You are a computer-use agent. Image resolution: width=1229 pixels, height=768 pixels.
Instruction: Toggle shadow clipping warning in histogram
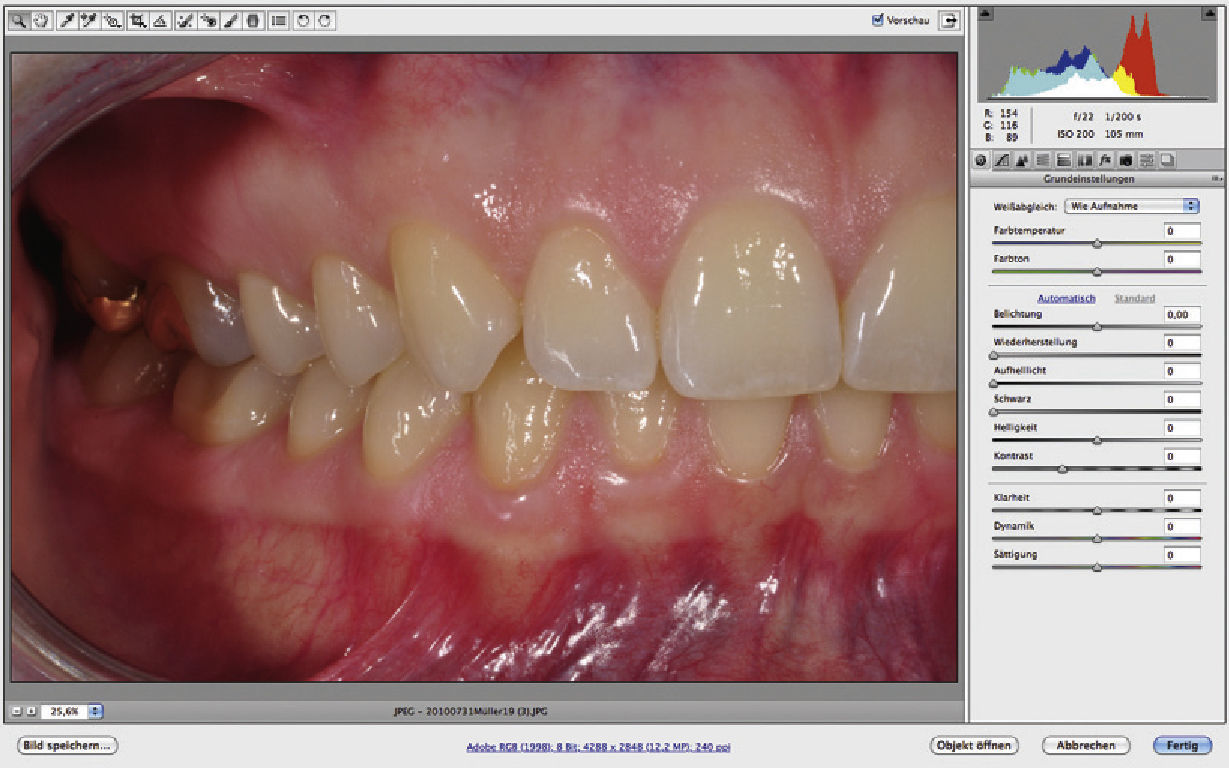[984, 14]
